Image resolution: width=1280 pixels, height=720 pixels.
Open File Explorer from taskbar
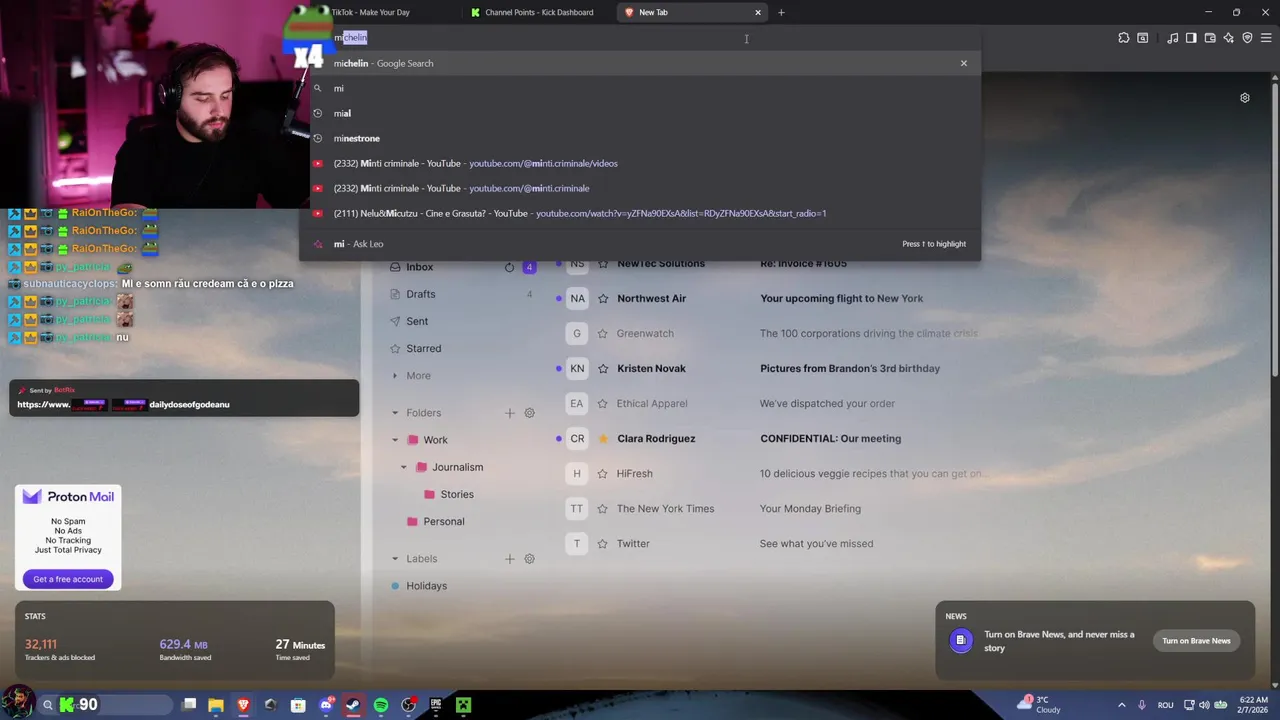(x=216, y=705)
